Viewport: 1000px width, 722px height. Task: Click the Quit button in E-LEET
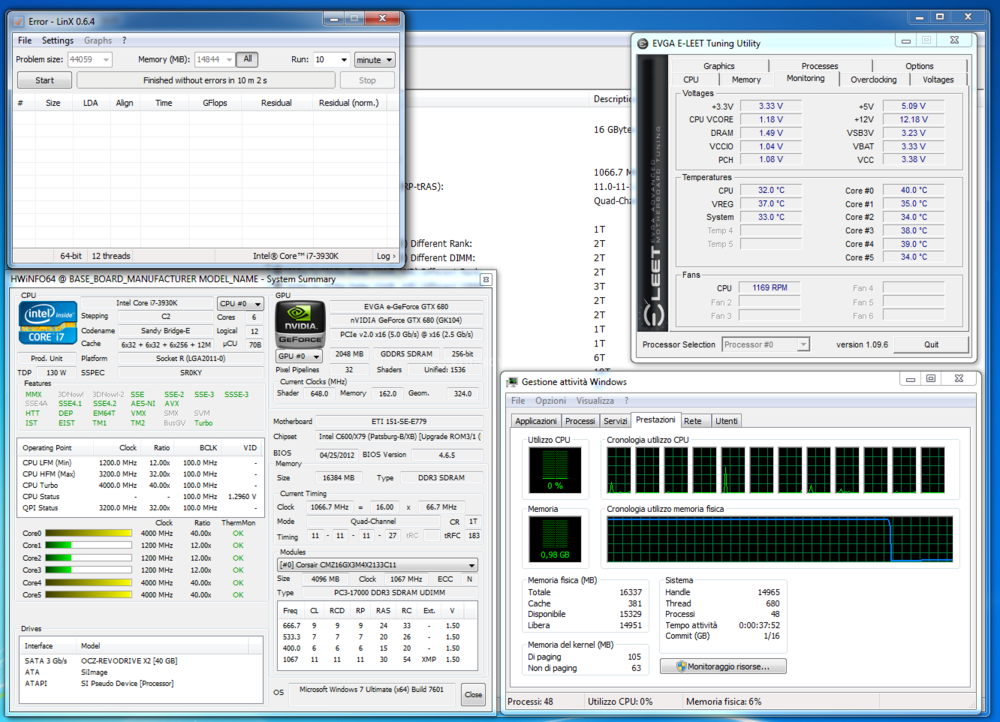pyautogui.click(x=931, y=344)
